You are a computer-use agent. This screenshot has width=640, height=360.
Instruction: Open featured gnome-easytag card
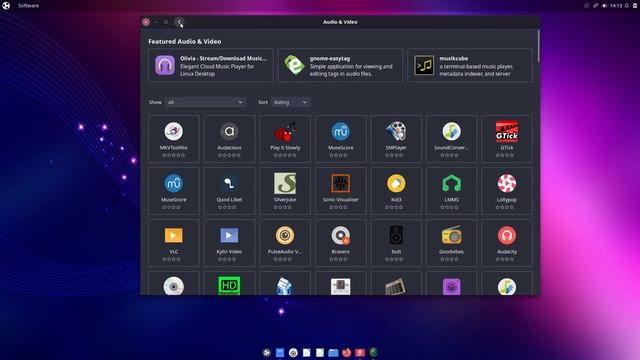pos(340,65)
